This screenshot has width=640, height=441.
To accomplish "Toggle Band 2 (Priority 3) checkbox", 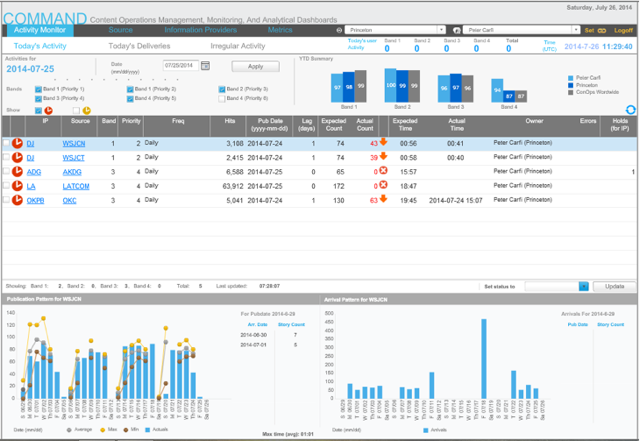I will click(x=222, y=89).
